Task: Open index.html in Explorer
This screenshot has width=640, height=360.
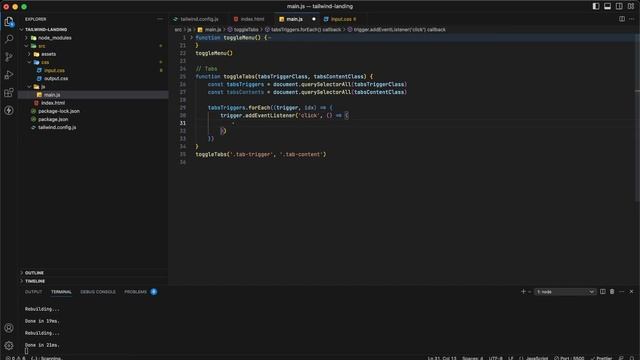Action: [53, 103]
